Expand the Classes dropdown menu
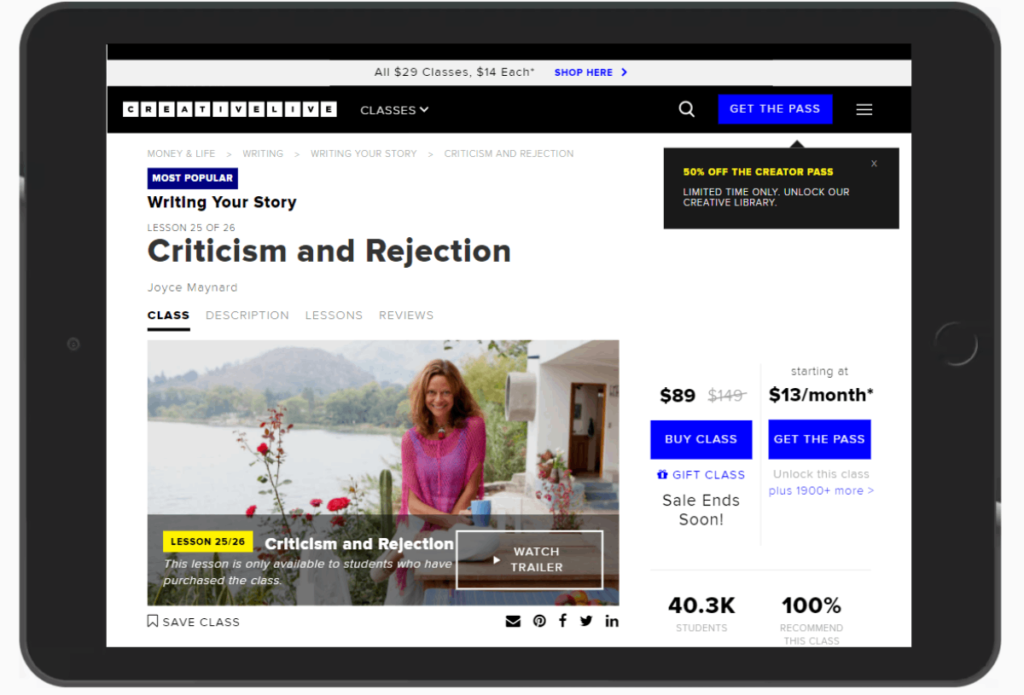This screenshot has width=1024, height=695. point(394,110)
